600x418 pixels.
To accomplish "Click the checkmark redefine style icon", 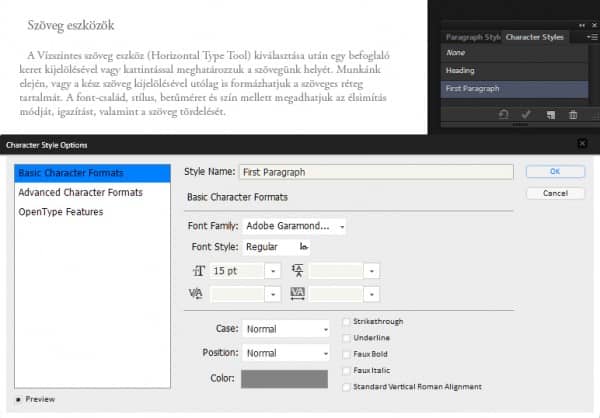I will coord(530,115).
